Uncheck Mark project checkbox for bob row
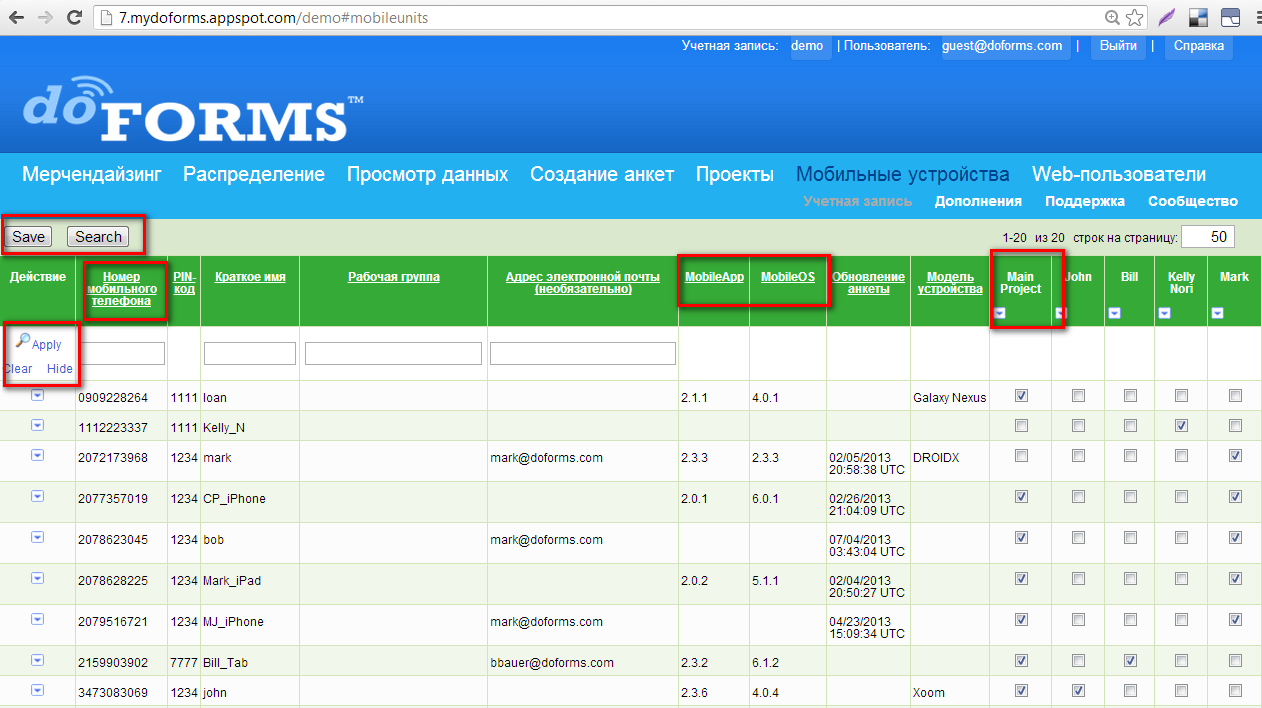1262x708 pixels. (1235, 538)
